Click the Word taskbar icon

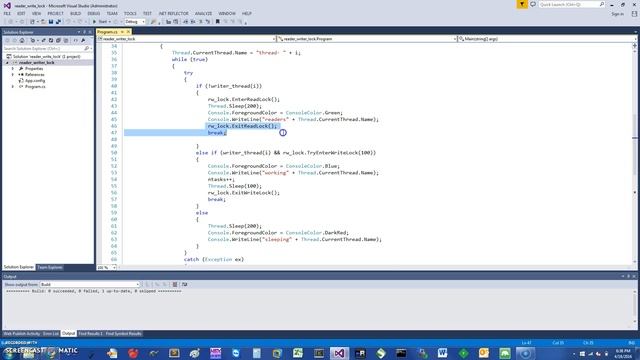point(442,353)
